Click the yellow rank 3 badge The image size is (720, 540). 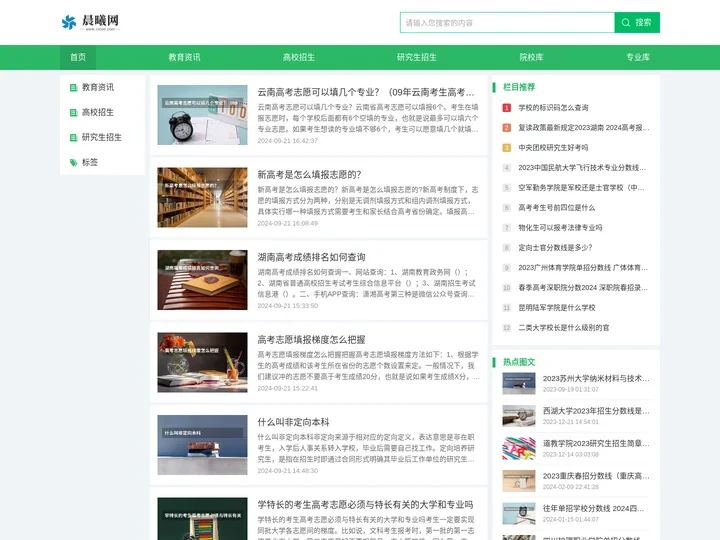tap(506, 147)
